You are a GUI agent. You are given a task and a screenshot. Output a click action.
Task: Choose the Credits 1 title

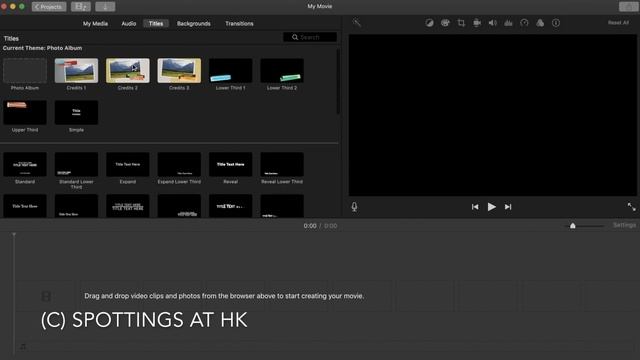pos(76,71)
